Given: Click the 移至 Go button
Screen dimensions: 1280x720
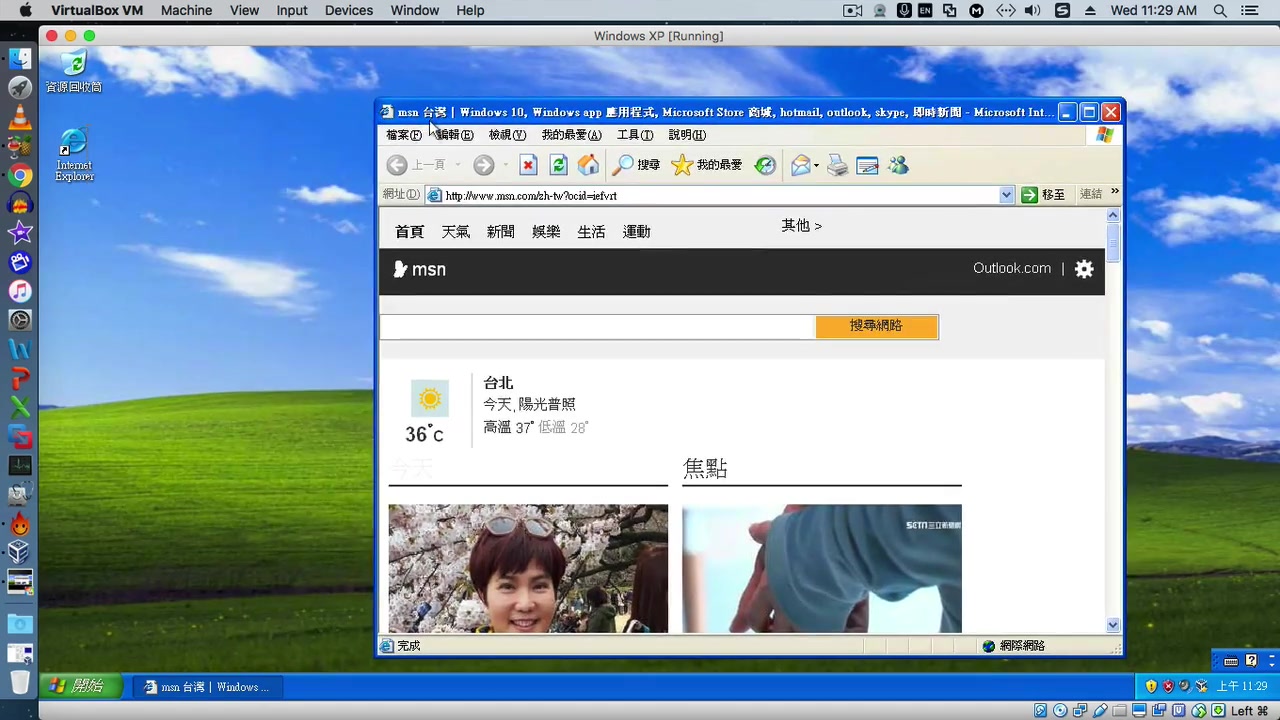Looking at the screenshot, I should pyautogui.click(x=1043, y=195).
